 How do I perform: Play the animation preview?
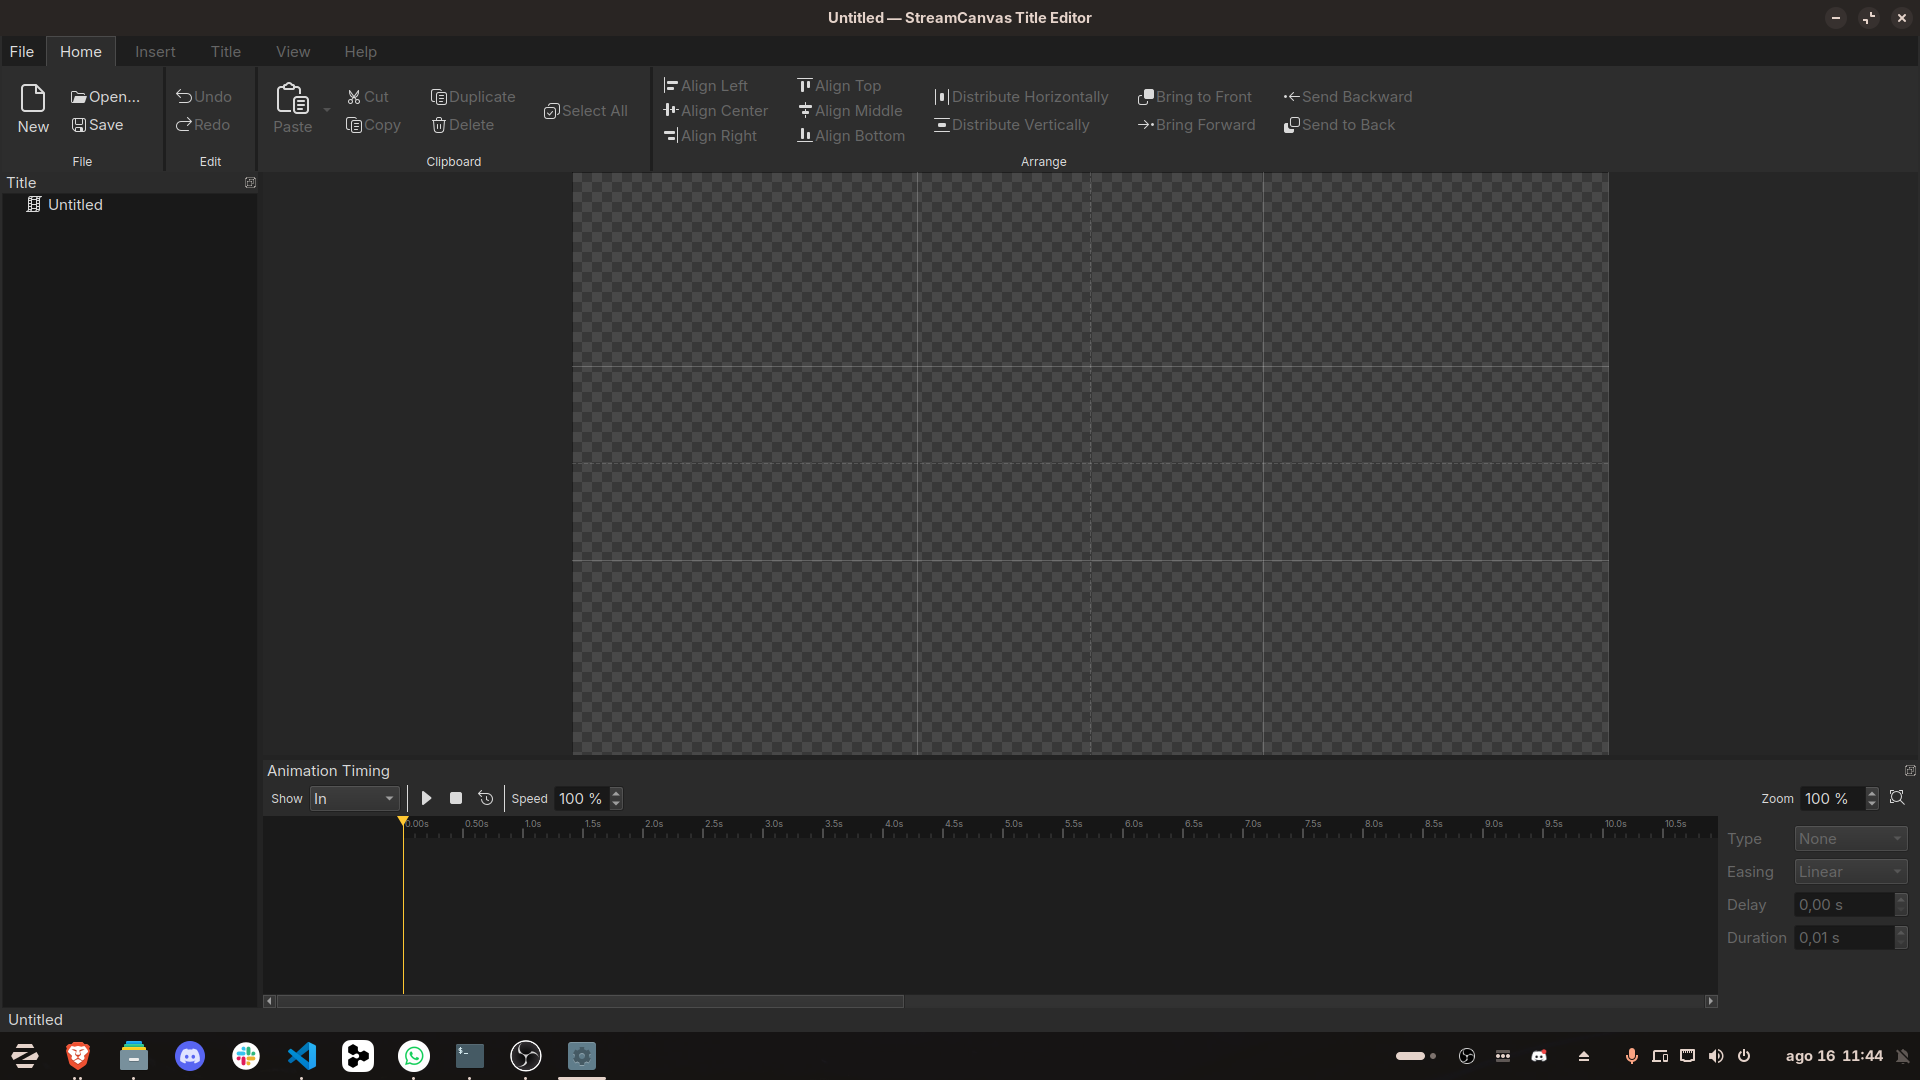pos(427,799)
